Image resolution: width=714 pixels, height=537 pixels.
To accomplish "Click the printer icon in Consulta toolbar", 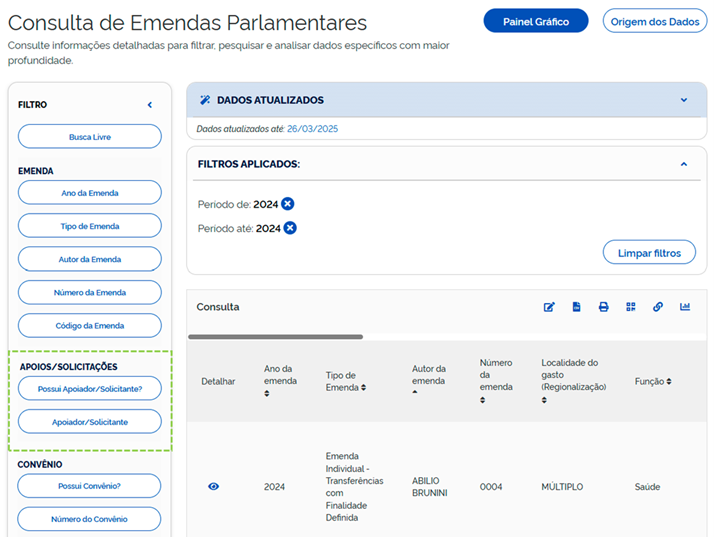I will point(604,307).
